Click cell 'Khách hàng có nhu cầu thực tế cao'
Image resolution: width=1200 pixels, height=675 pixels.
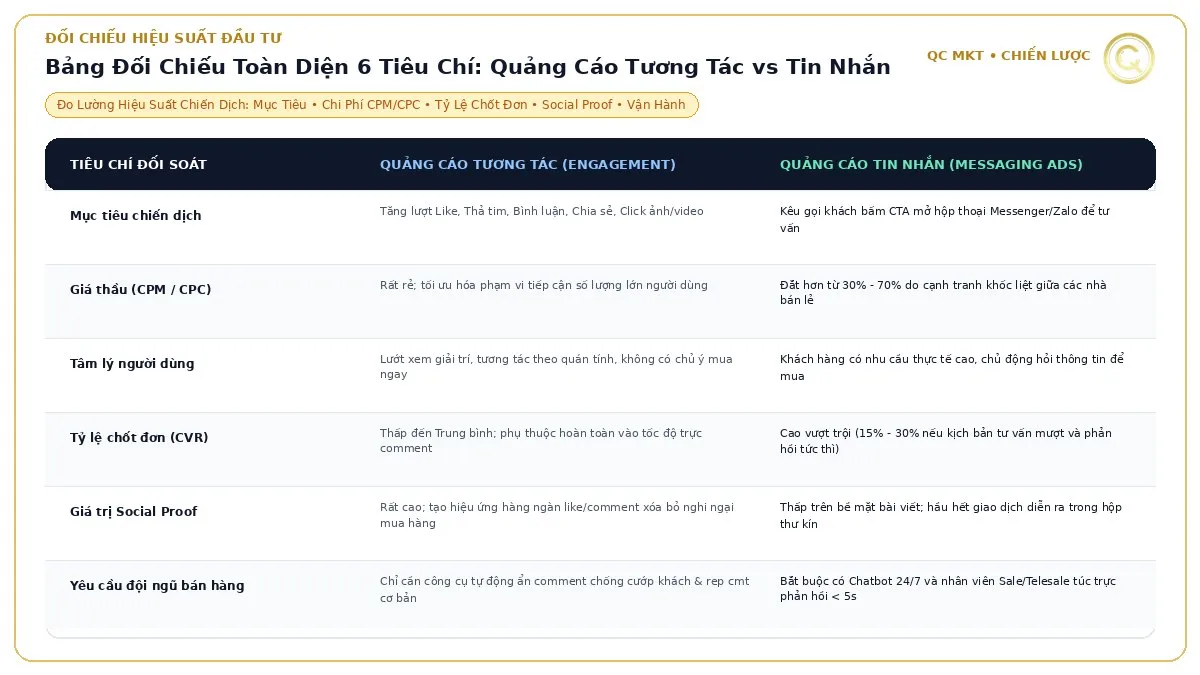(952, 368)
